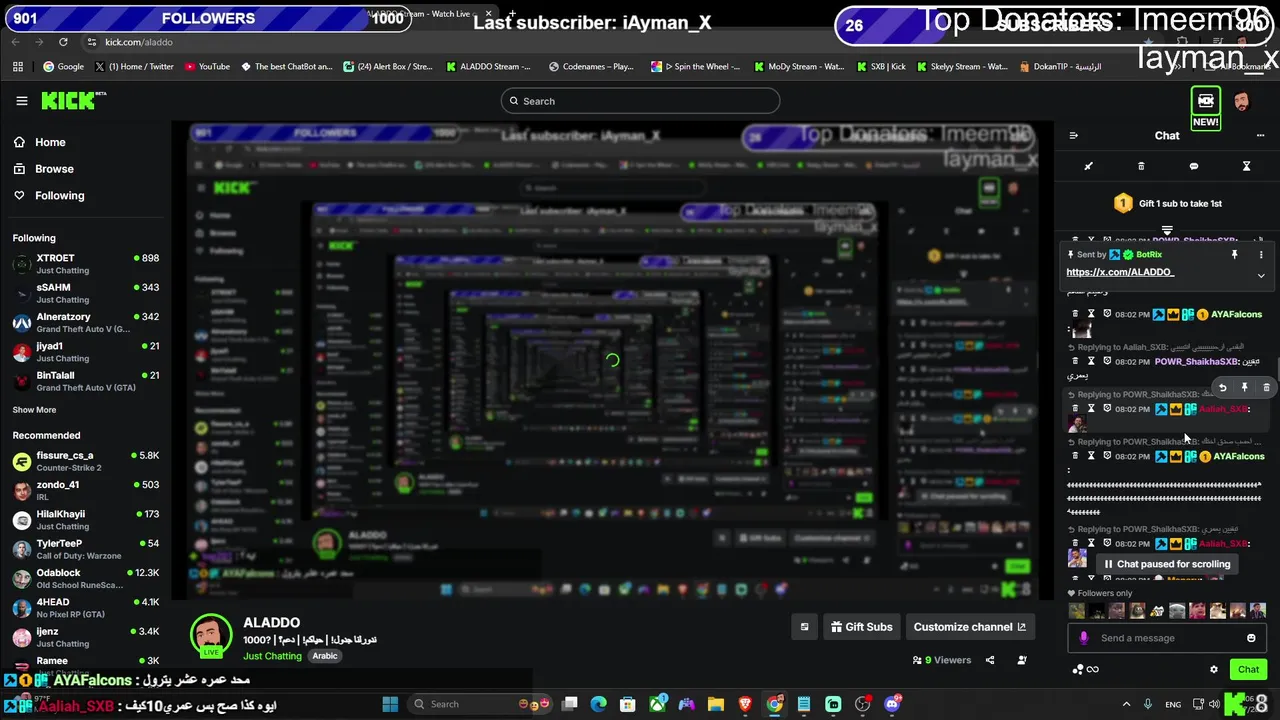This screenshot has width=1280, height=720.
Task: Open the Odablock recommended channel
Action: tap(85, 579)
